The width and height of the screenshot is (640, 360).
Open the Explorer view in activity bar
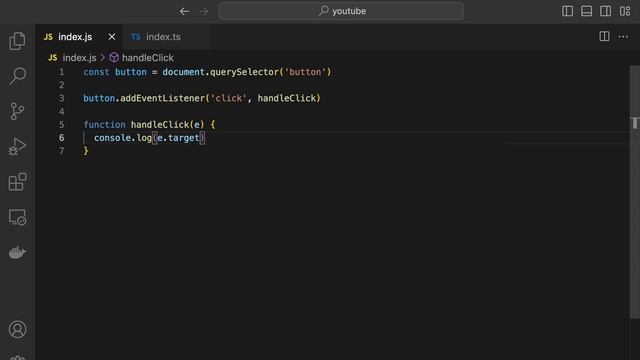pos(17,41)
